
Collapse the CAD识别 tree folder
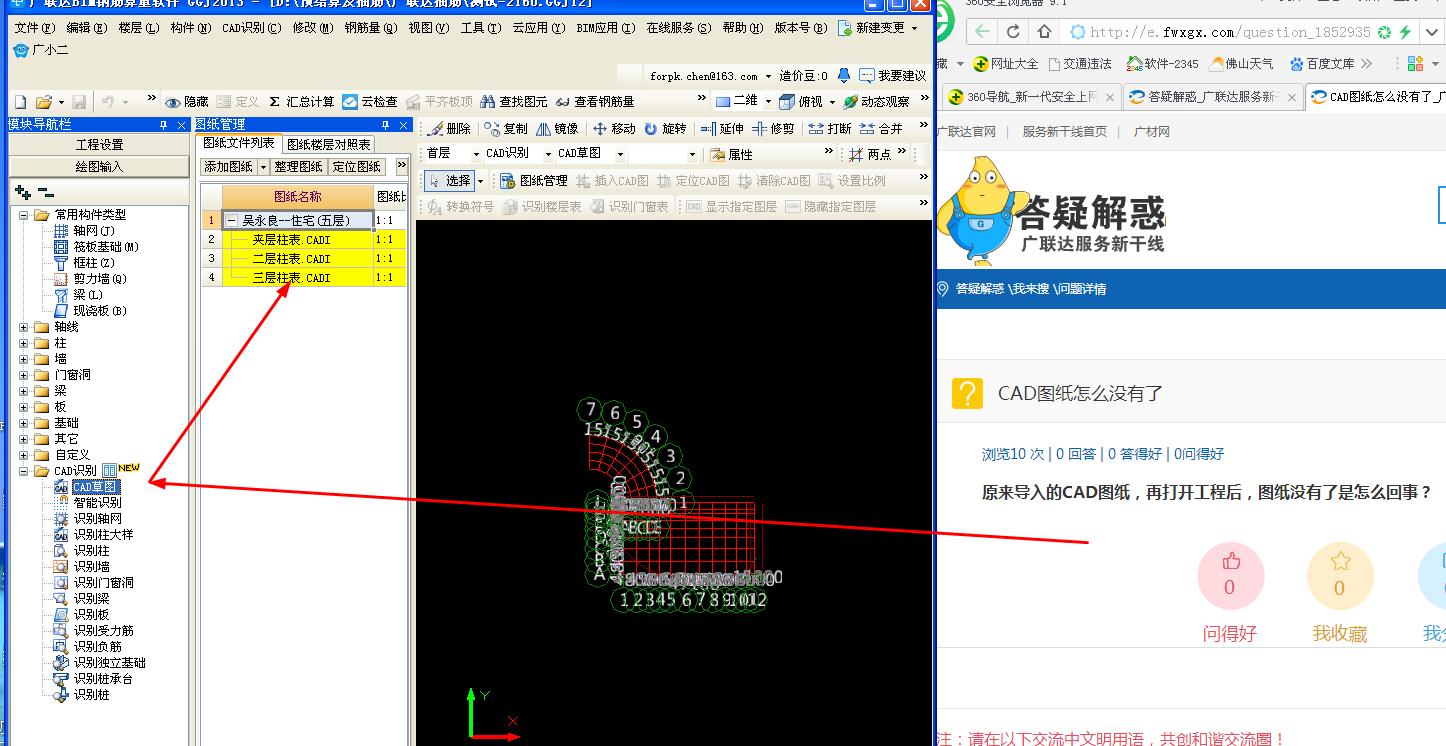point(24,471)
